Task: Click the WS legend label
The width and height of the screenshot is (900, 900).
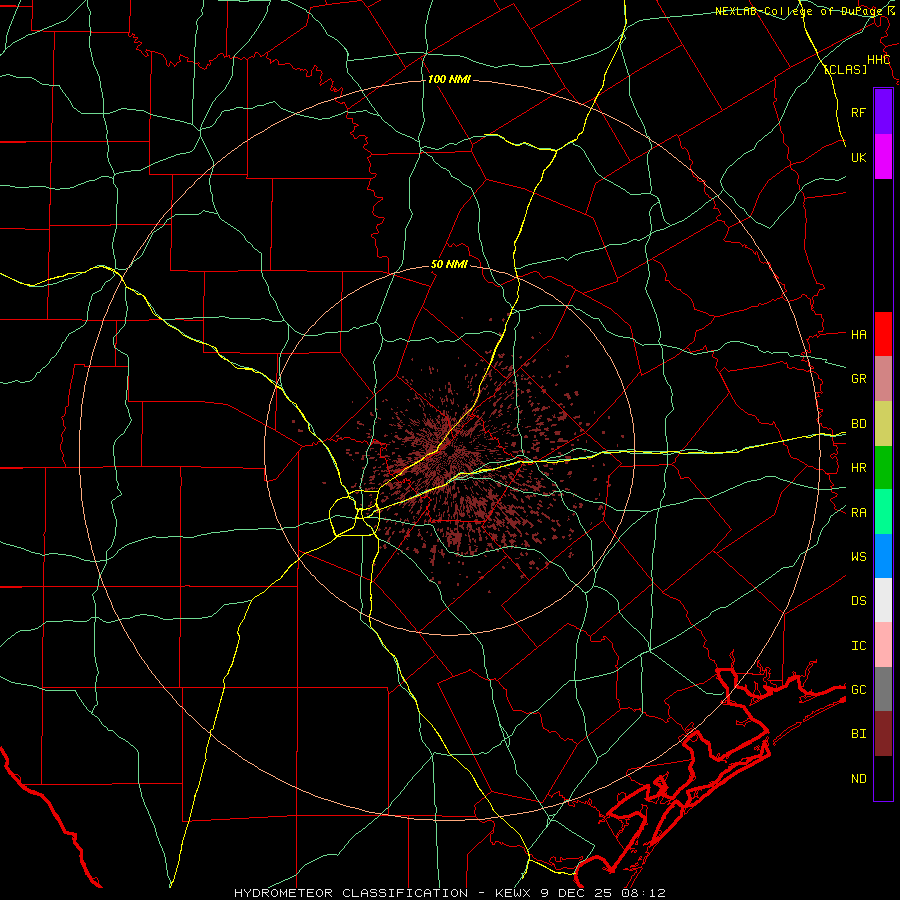Action: coord(858,556)
